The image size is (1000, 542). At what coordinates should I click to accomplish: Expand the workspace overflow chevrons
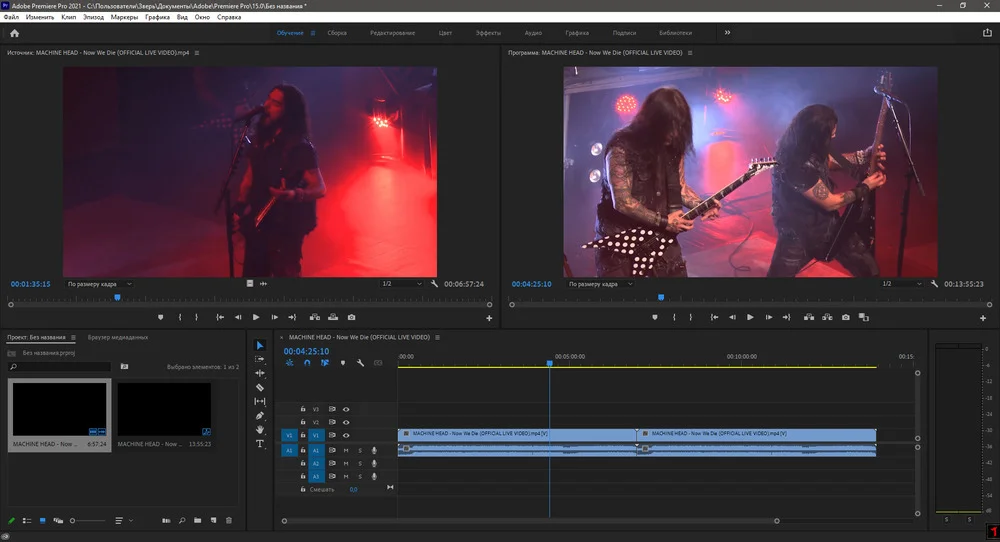click(727, 33)
